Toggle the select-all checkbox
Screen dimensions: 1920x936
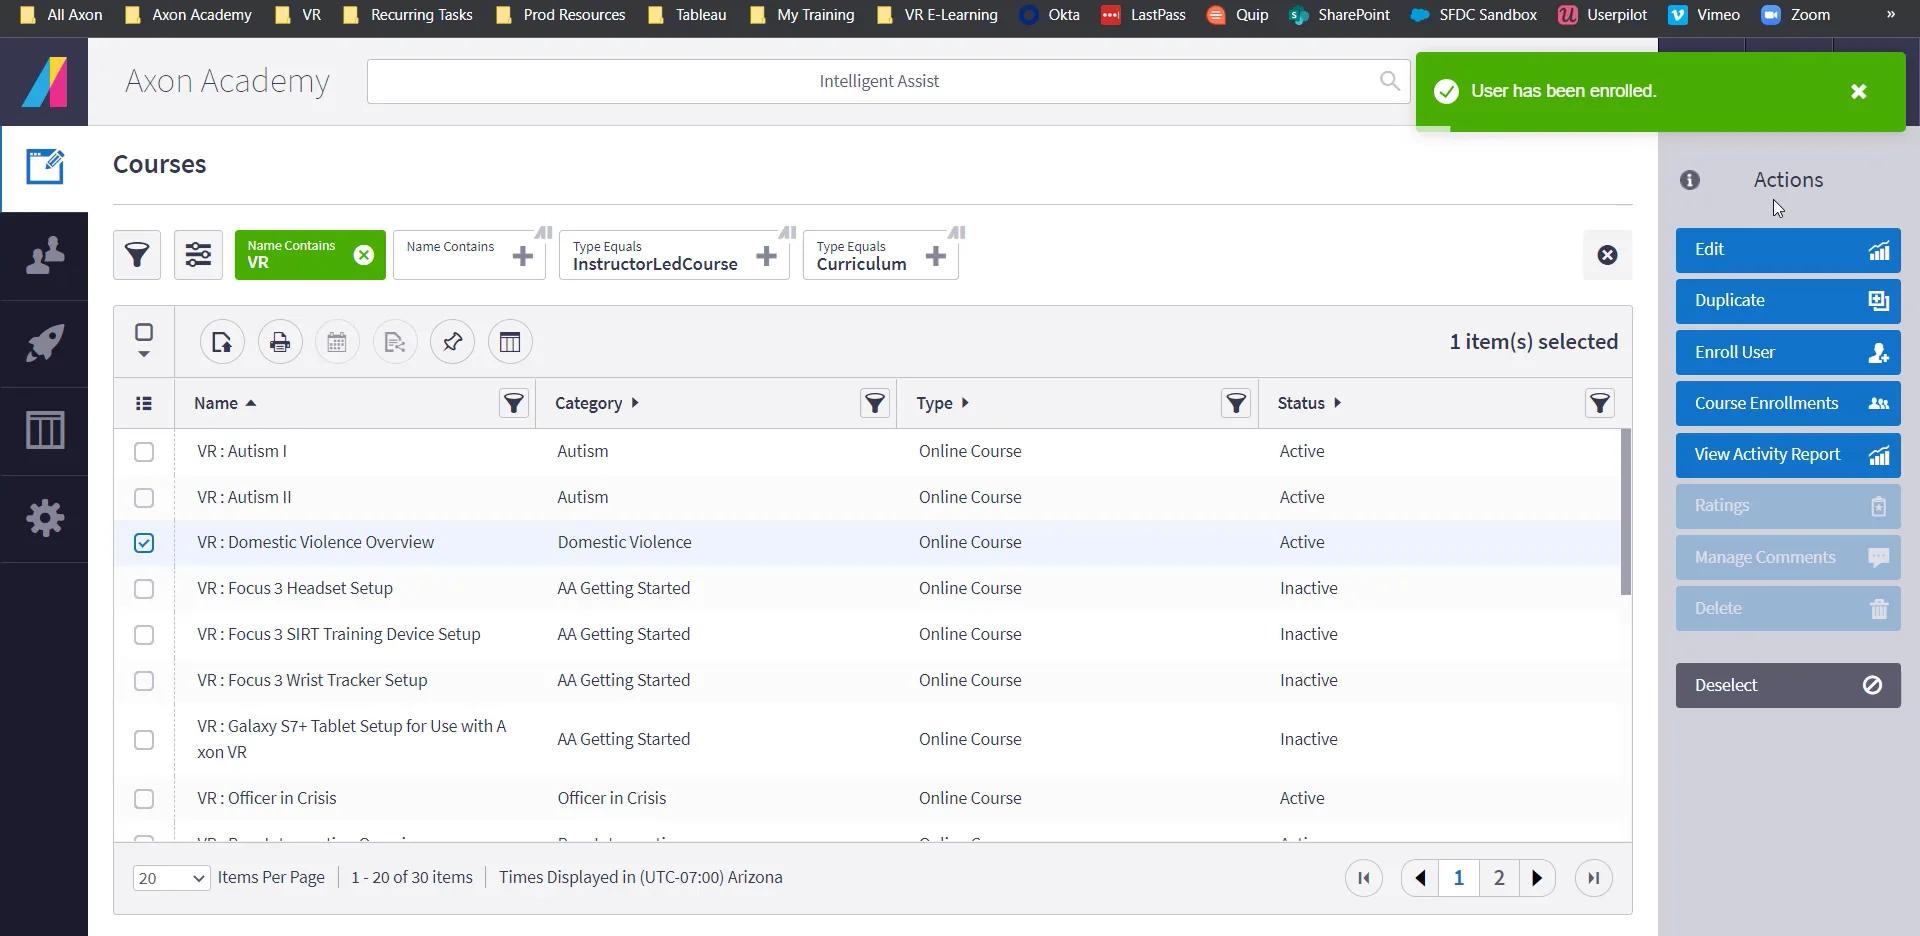144,333
